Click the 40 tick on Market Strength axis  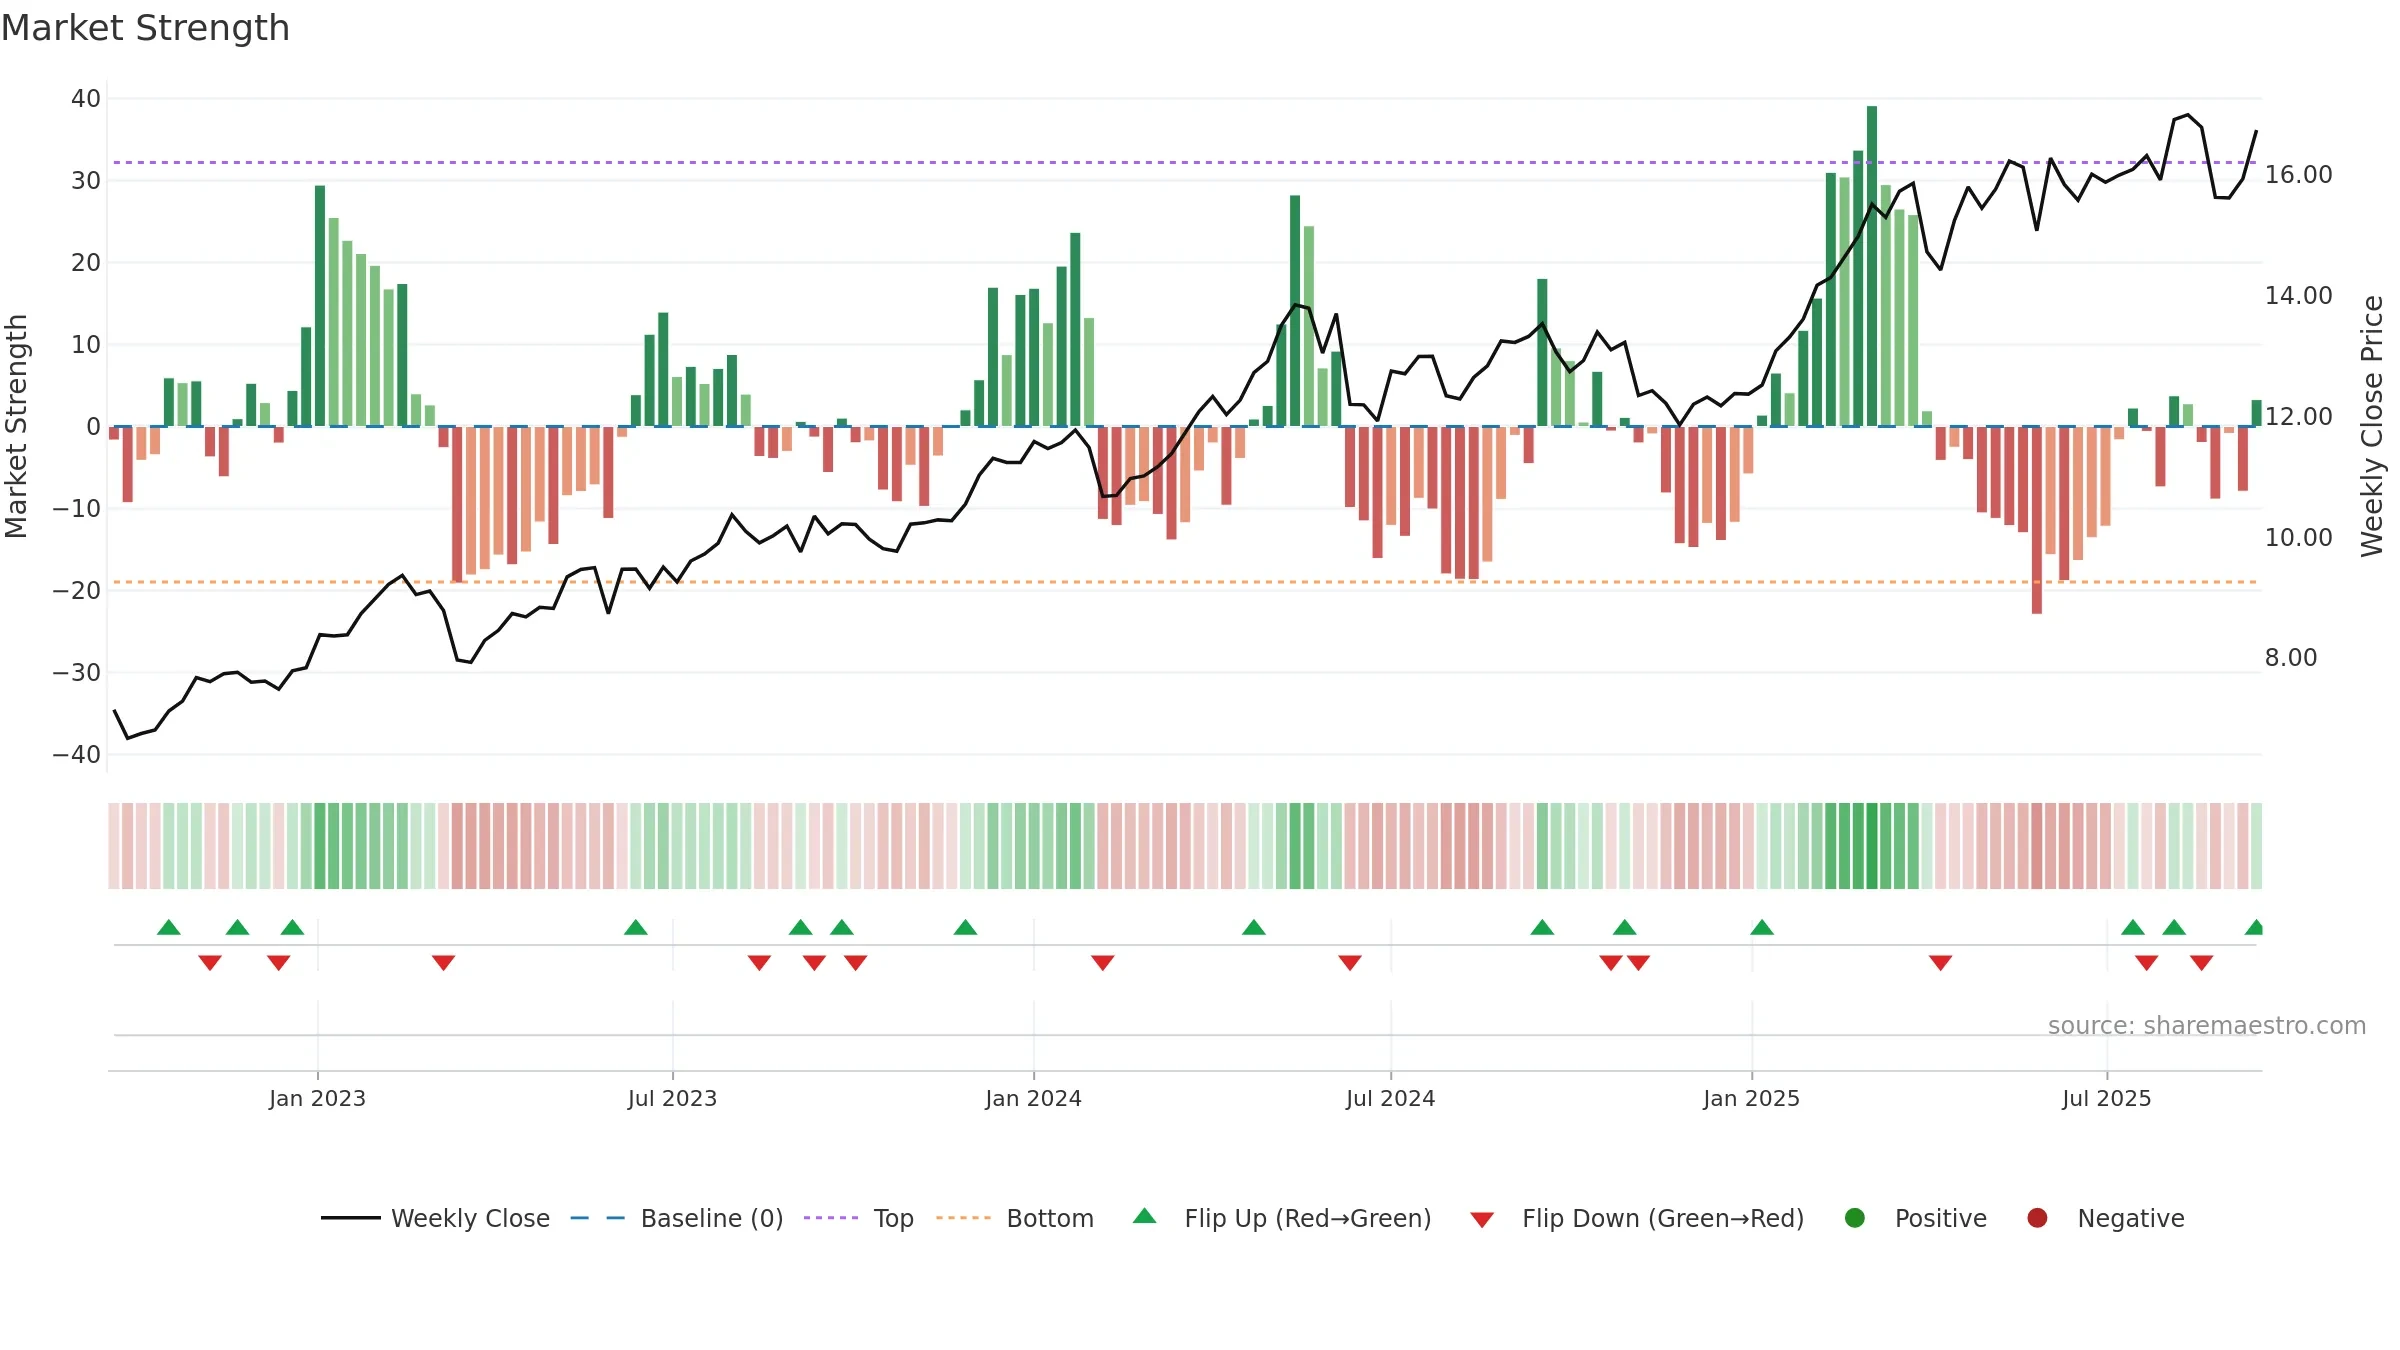click(x=86, y=99)
